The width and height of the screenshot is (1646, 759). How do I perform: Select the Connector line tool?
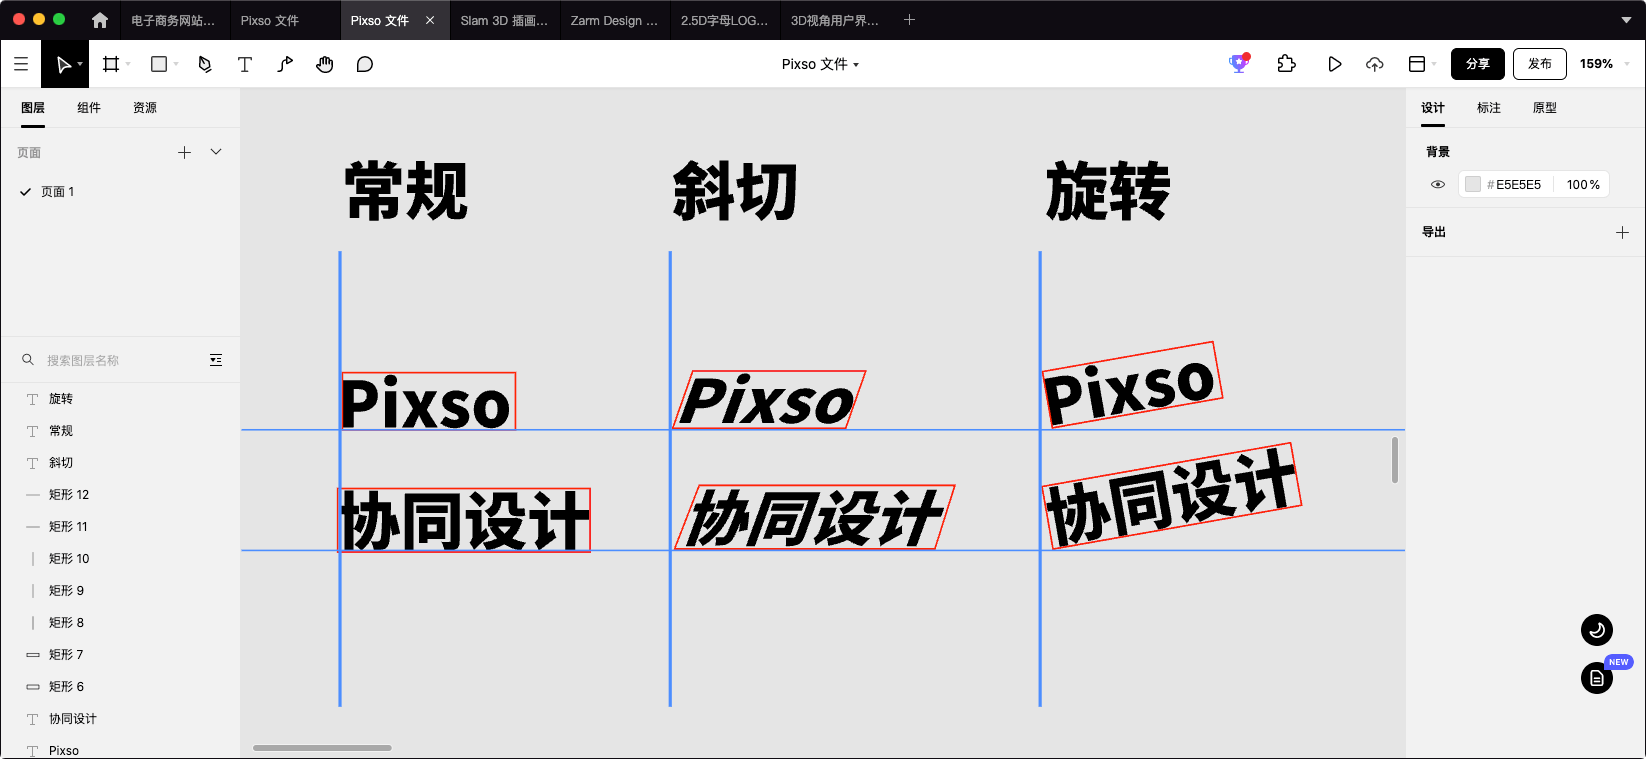[285, 64]
